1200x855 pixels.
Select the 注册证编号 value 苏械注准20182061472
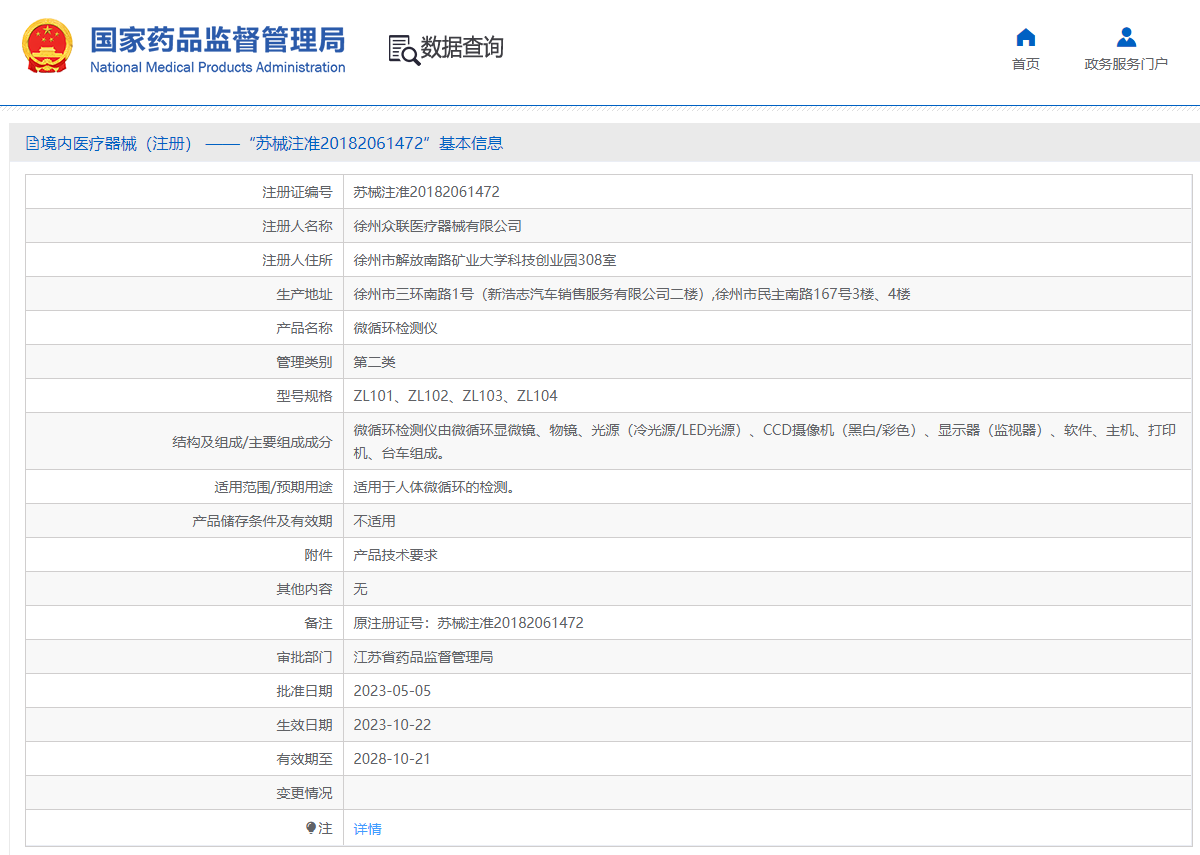(426, 192)
